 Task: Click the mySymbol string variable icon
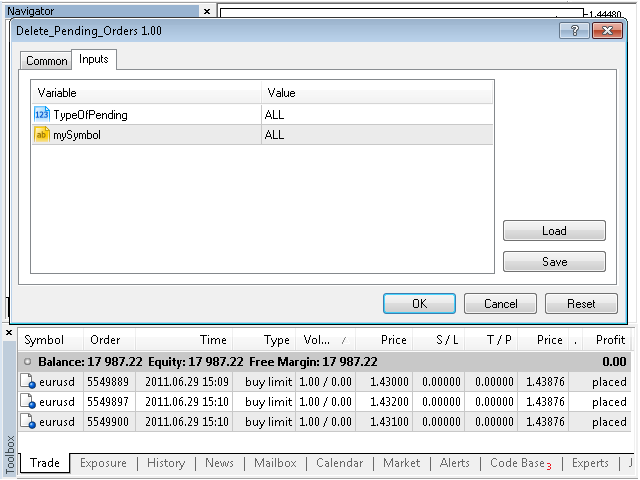click(41, 135)
